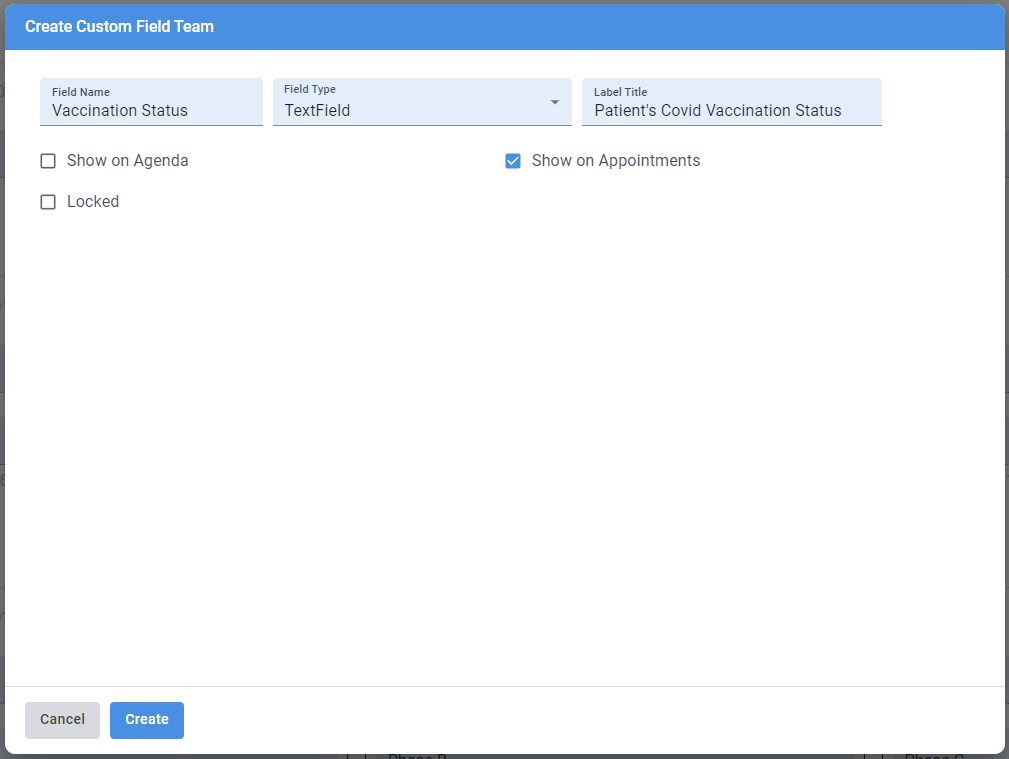Image resolution: width=1009 pixels, height=759 pixels.
Task: Expand the TextField type selector
Action: 421,102
